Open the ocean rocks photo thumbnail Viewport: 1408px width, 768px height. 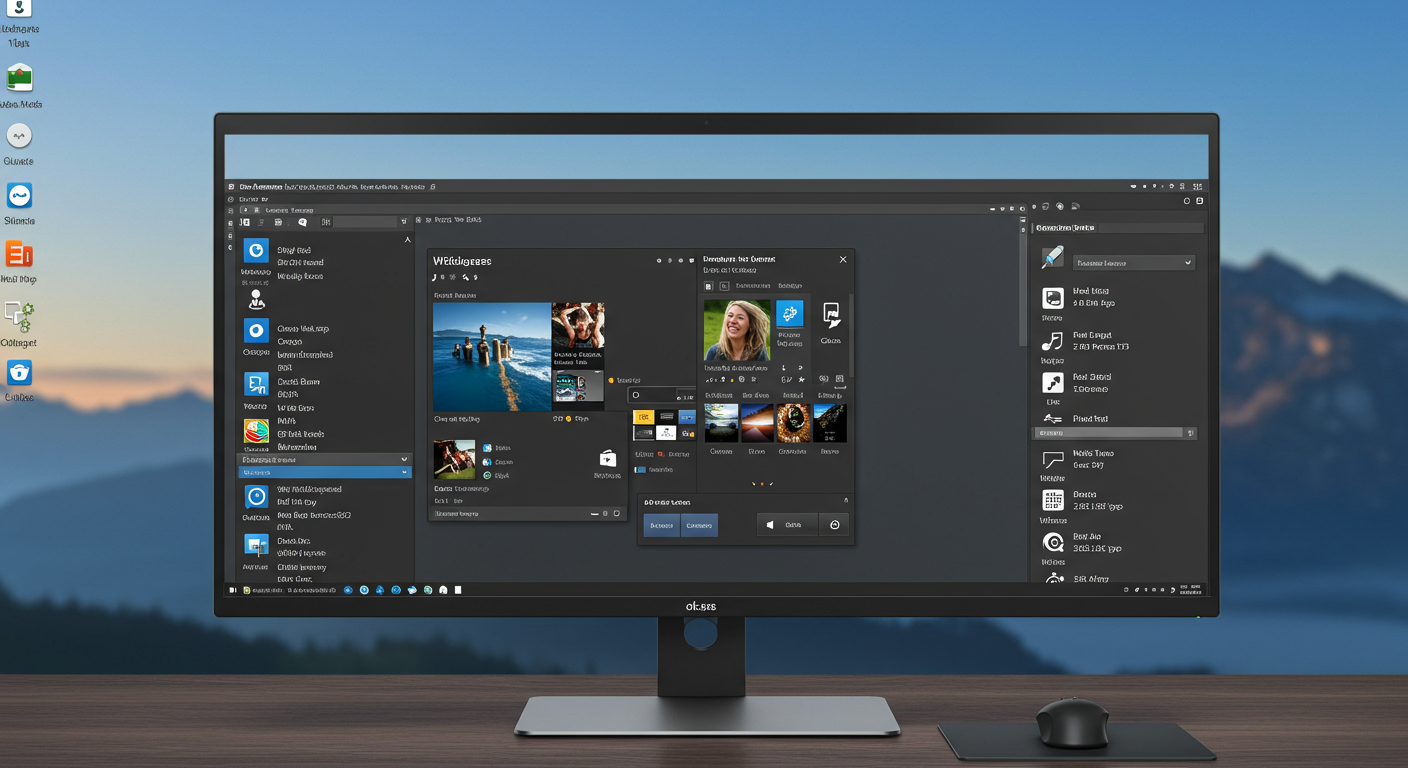click(x=491, y=357)
